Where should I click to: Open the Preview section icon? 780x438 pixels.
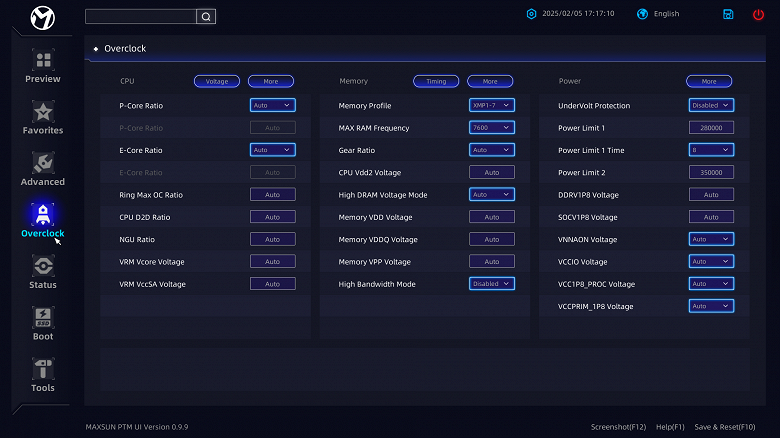42,62
